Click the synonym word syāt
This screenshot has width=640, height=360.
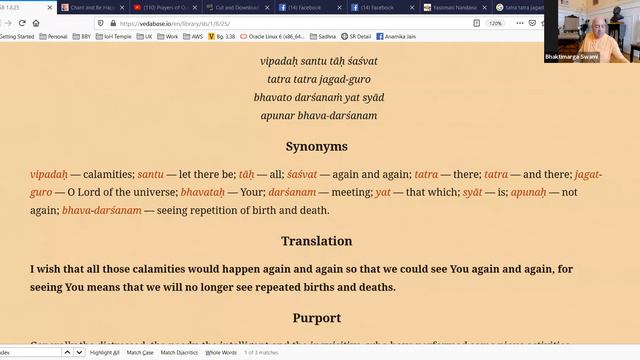pos(472,192)
